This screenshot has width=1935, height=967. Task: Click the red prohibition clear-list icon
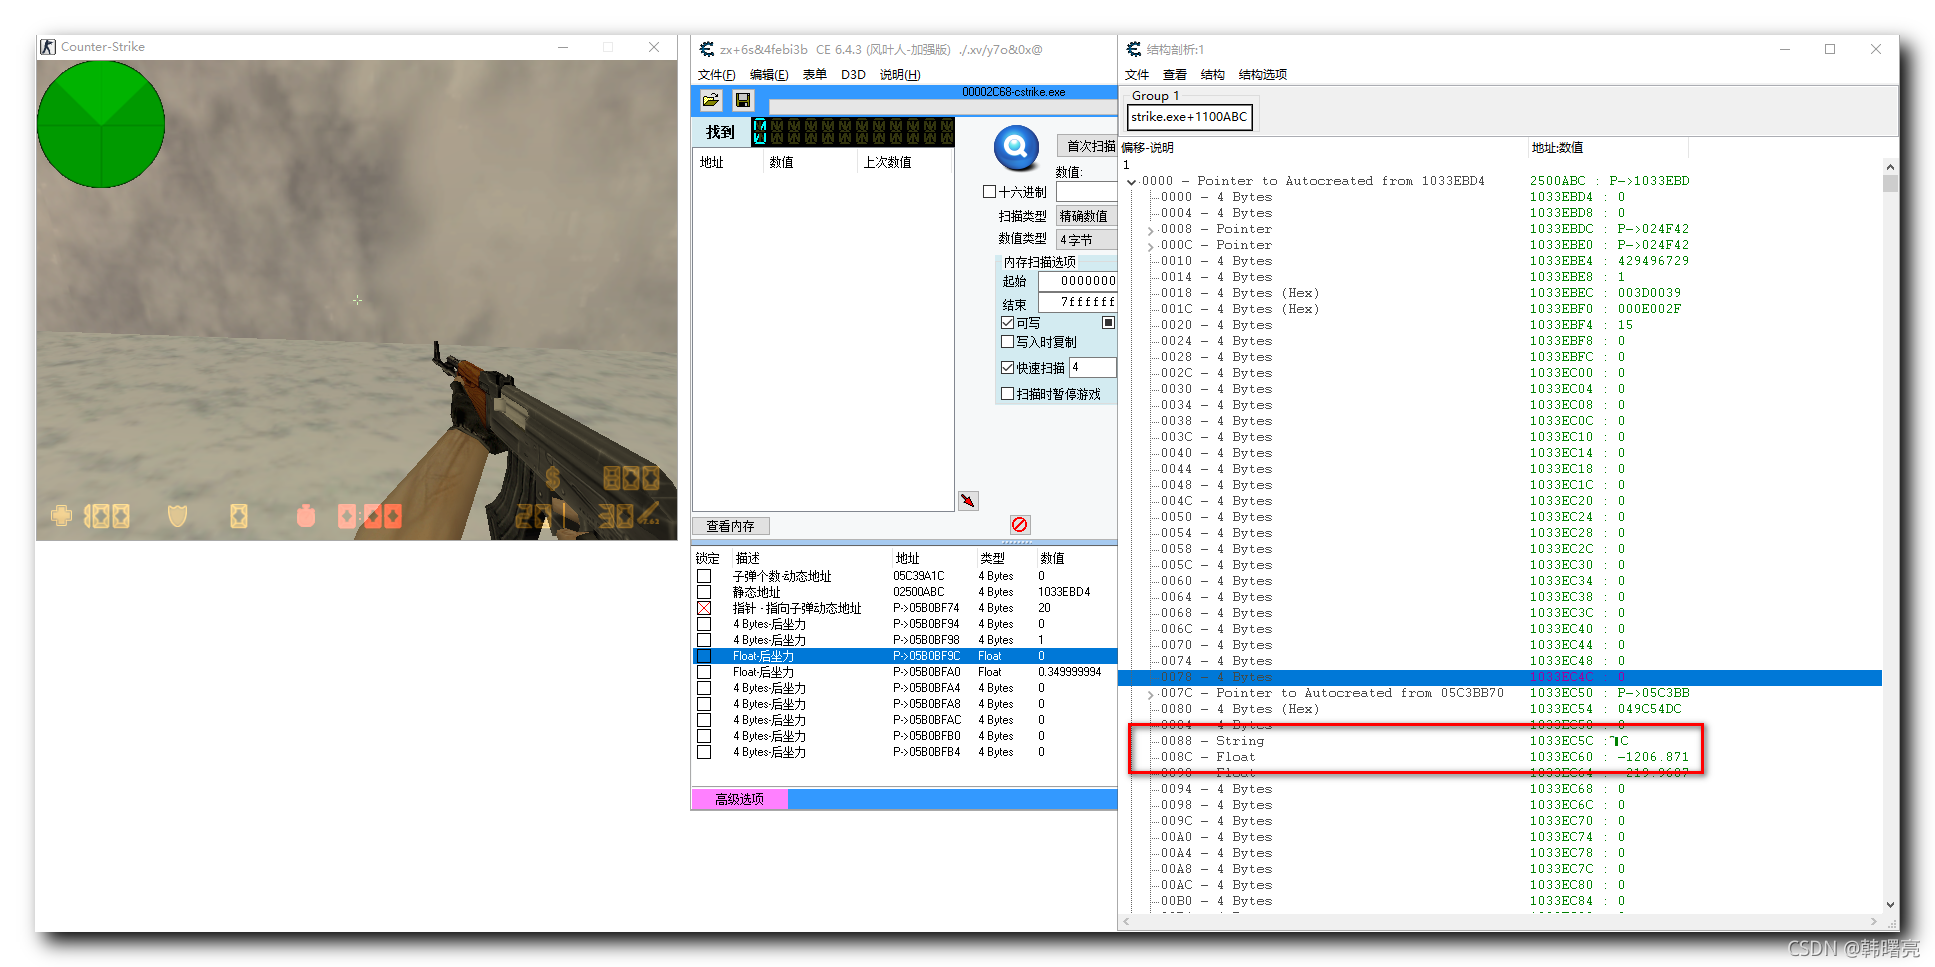[1019, 524]
